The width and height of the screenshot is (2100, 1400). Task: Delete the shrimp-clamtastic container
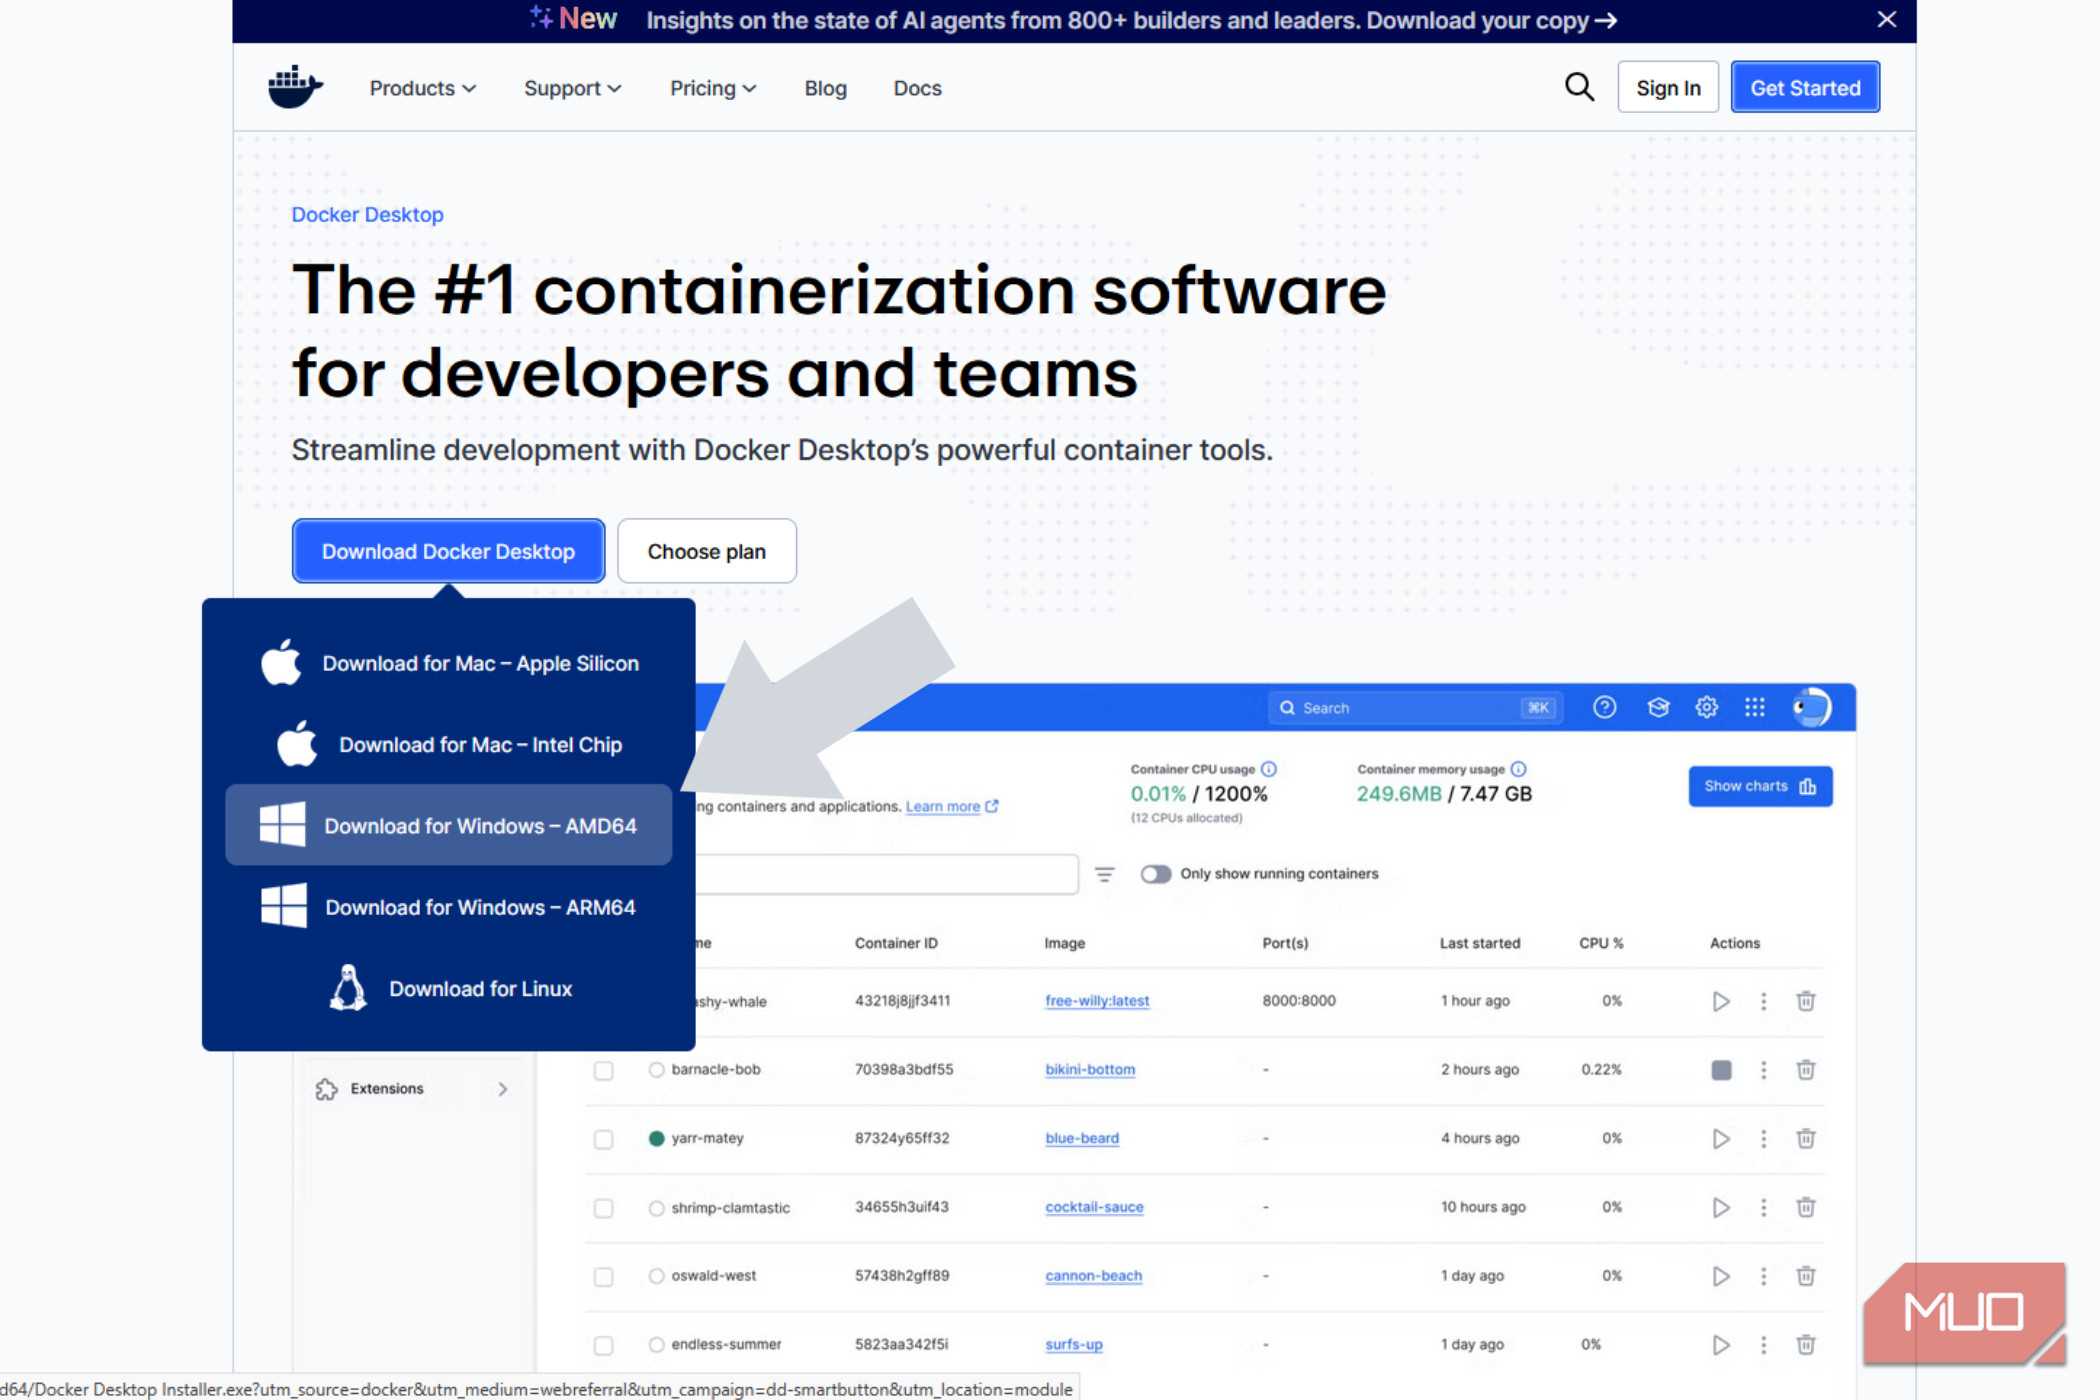point(1806,1208)
